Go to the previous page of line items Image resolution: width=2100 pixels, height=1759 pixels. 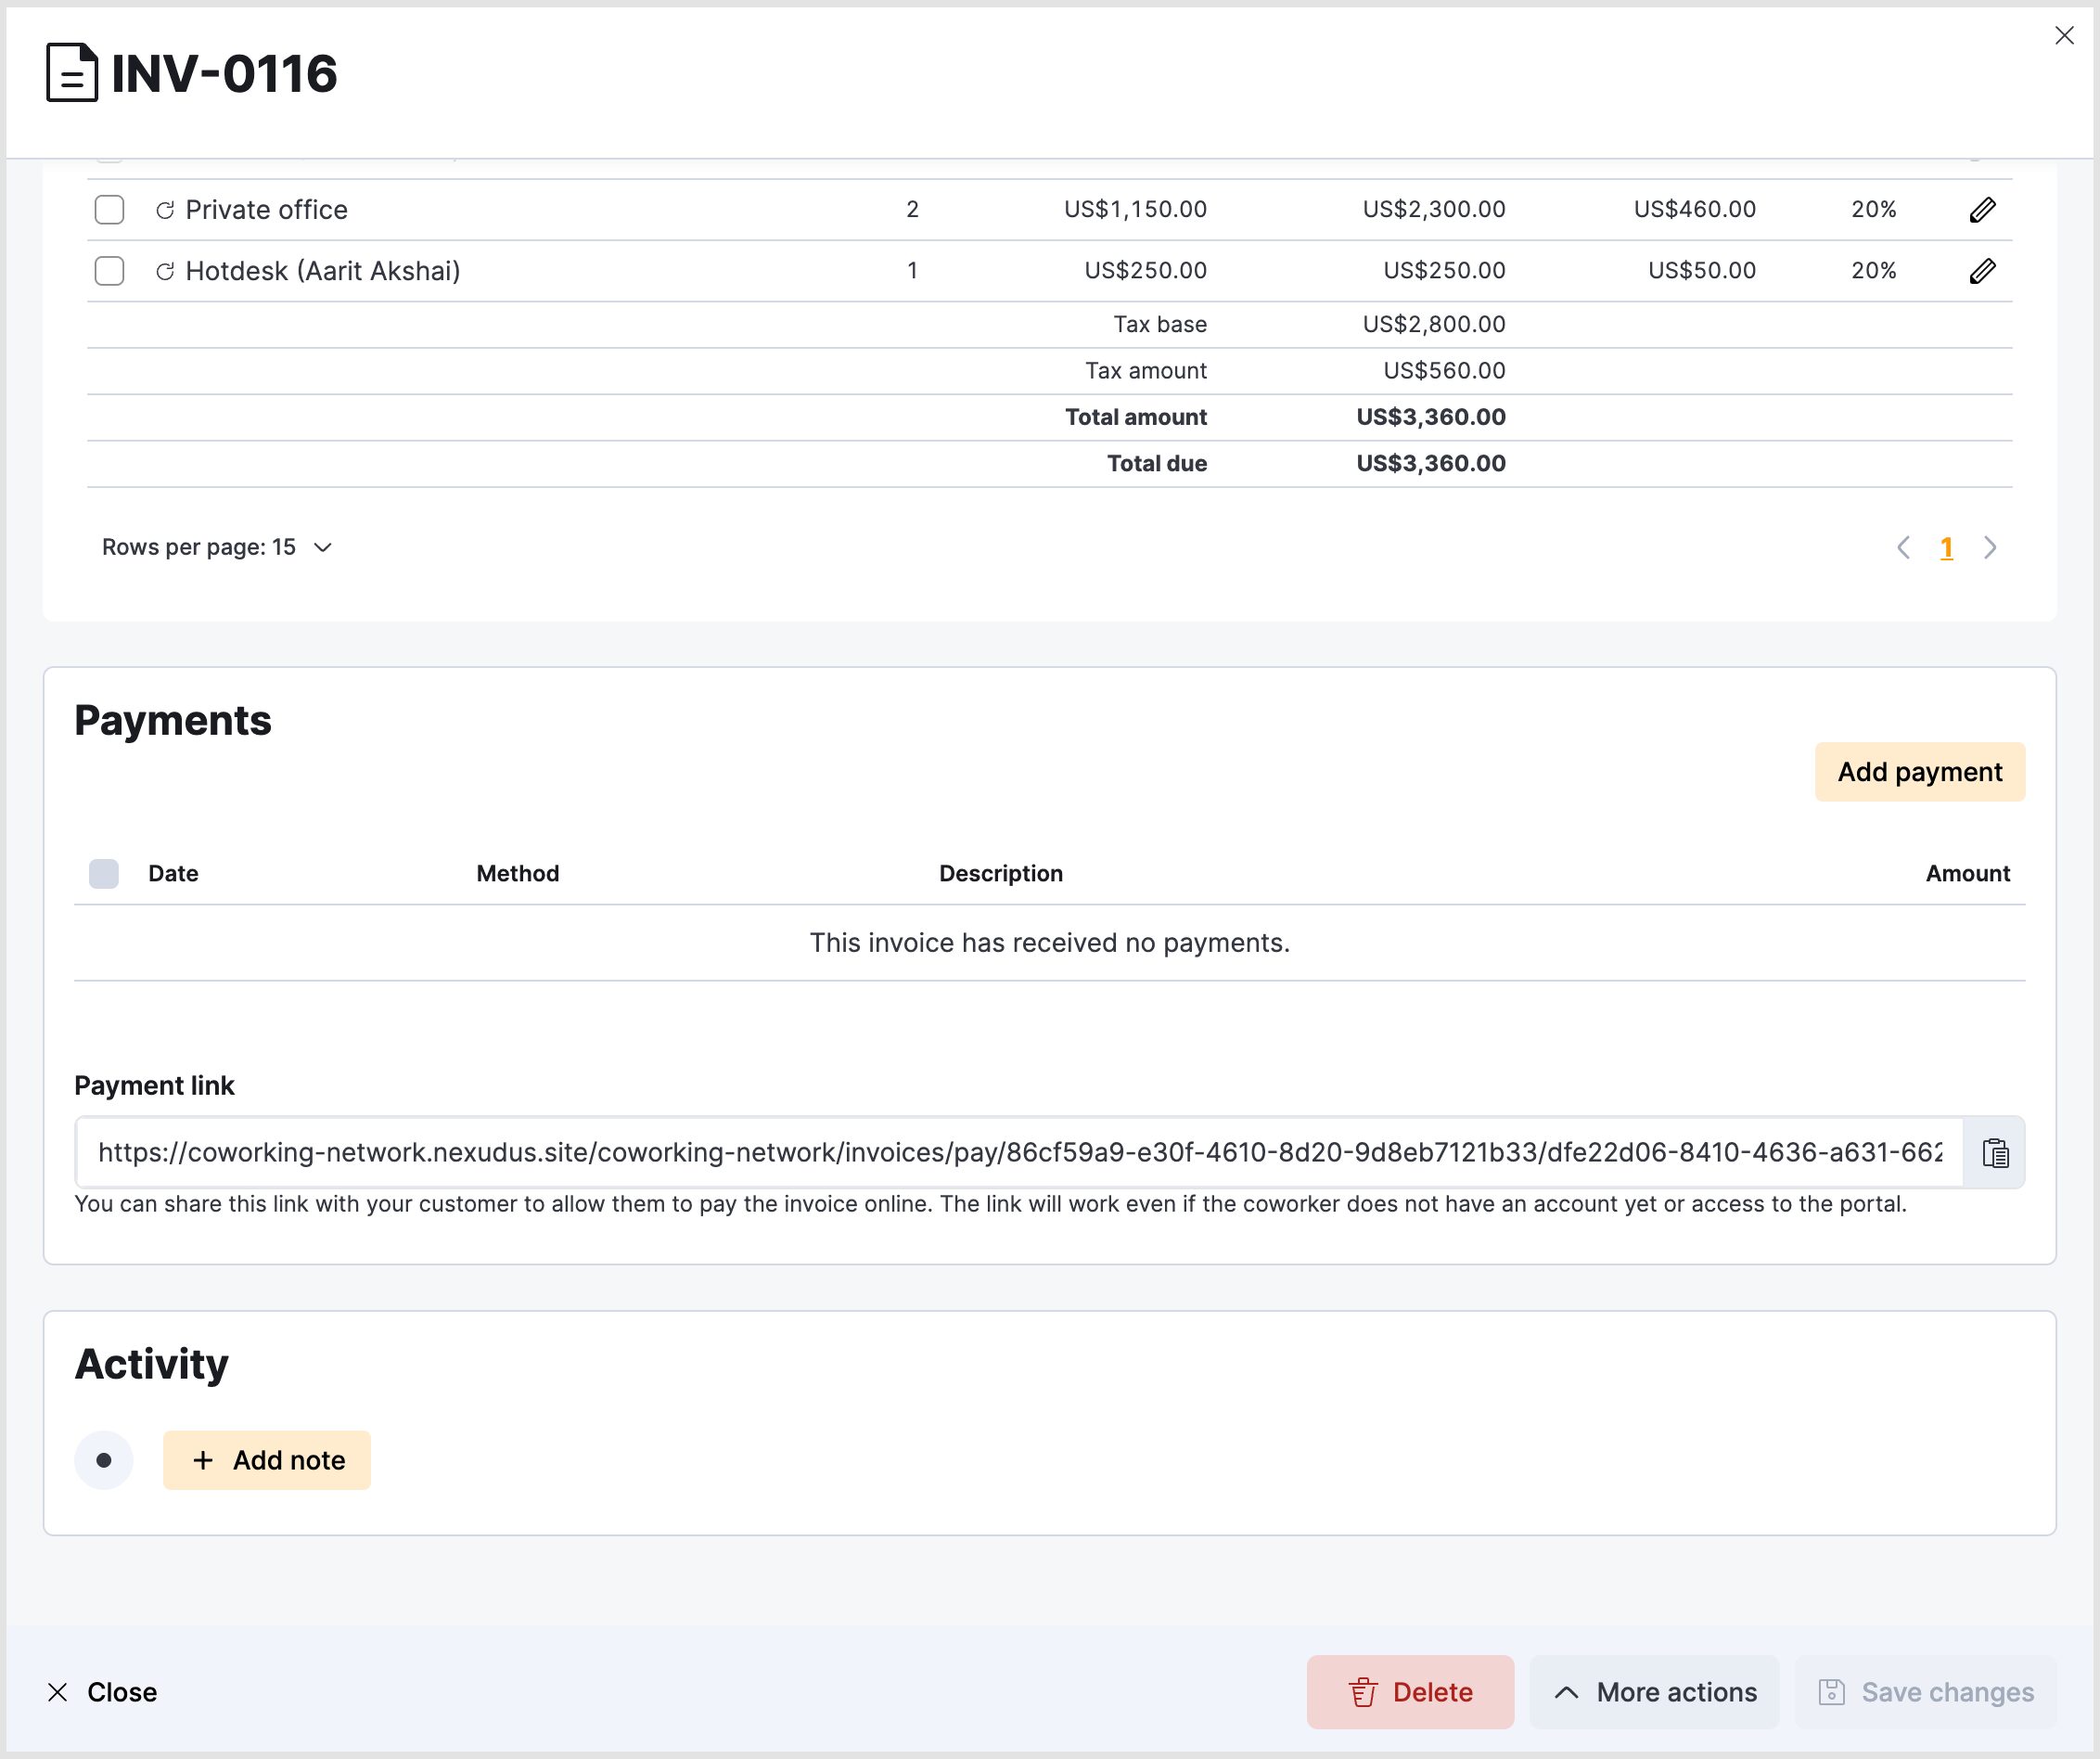coord(1904,548)
